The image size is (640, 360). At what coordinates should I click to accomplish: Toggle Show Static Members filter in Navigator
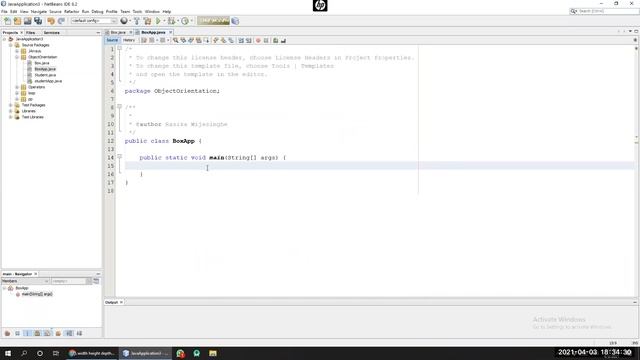pos(27,333)
